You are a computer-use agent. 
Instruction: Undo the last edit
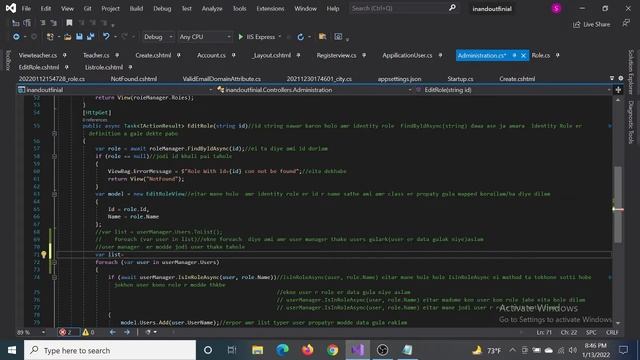click(106, 37)
